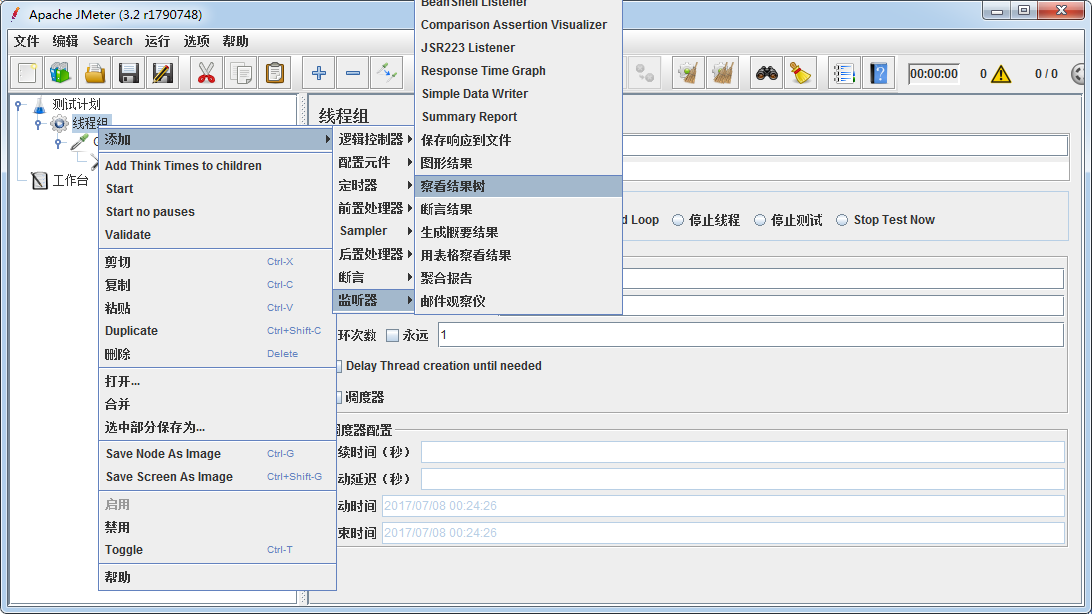Click the Function Helper list icon
Screen dimensions: 1092x614
[x=844, y=73]
